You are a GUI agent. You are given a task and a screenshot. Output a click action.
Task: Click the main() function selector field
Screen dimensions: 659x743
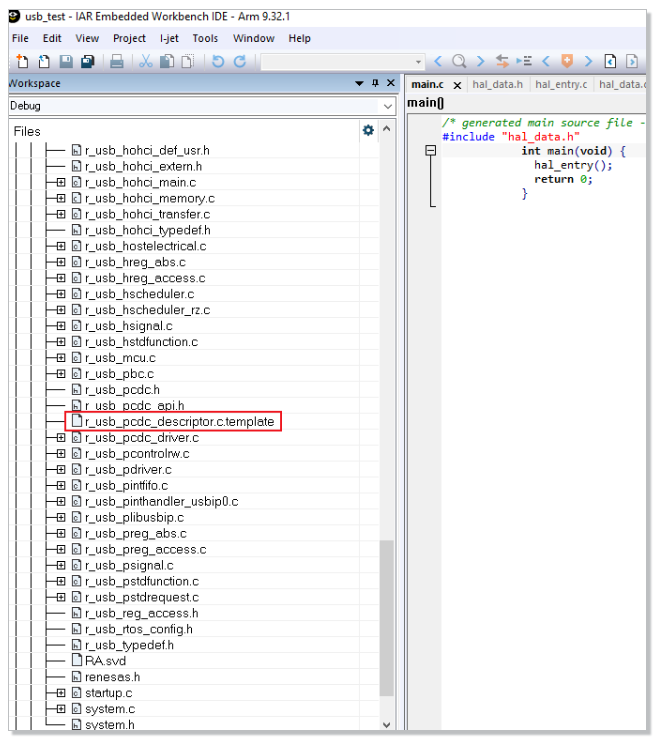coord(526,103)
